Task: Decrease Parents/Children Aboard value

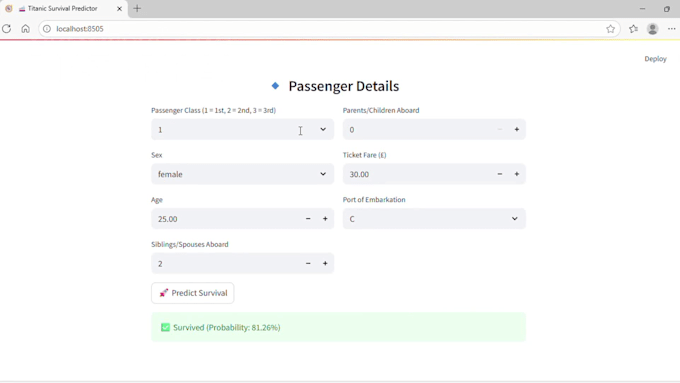Action: [500, 129]
